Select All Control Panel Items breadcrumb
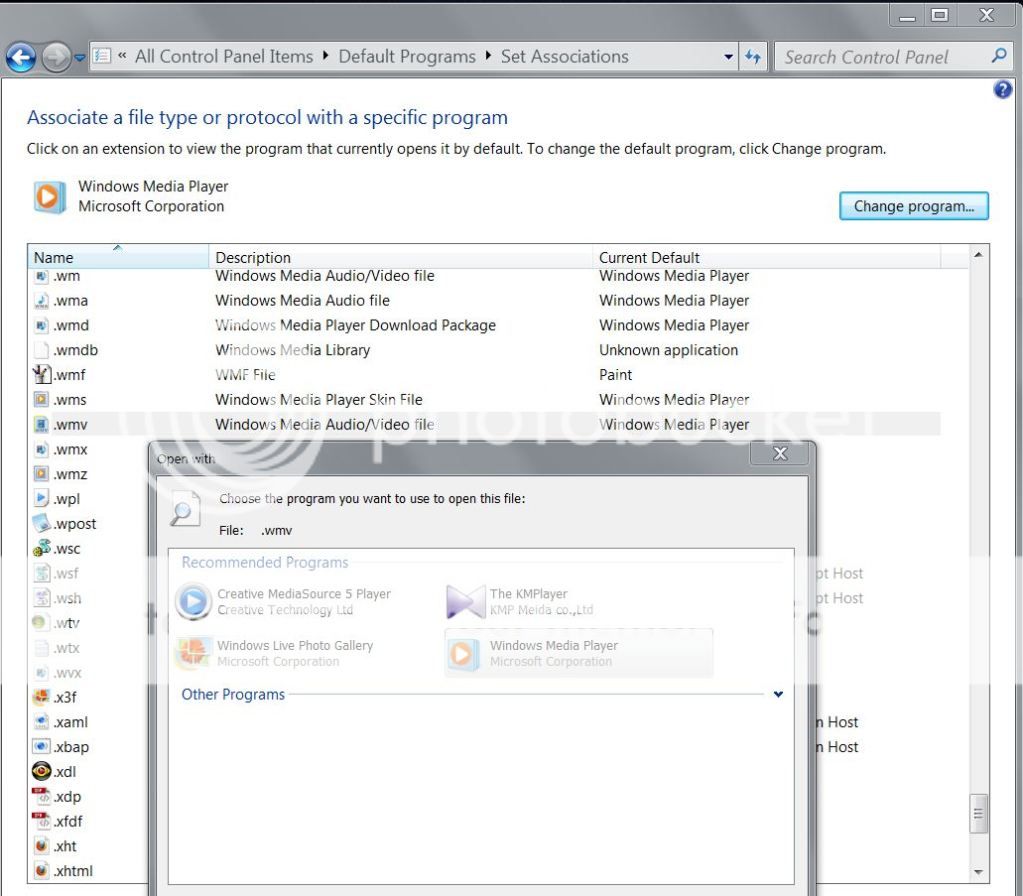The height and width of the screenshot is (896, 1023). [224, 57]
